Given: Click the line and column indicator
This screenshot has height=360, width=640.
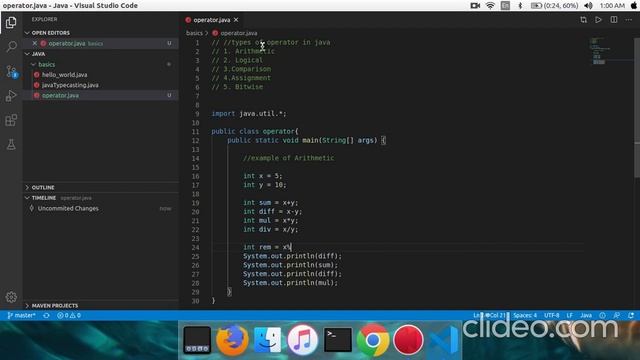Looking at the screenshot, I should (490, 316).
